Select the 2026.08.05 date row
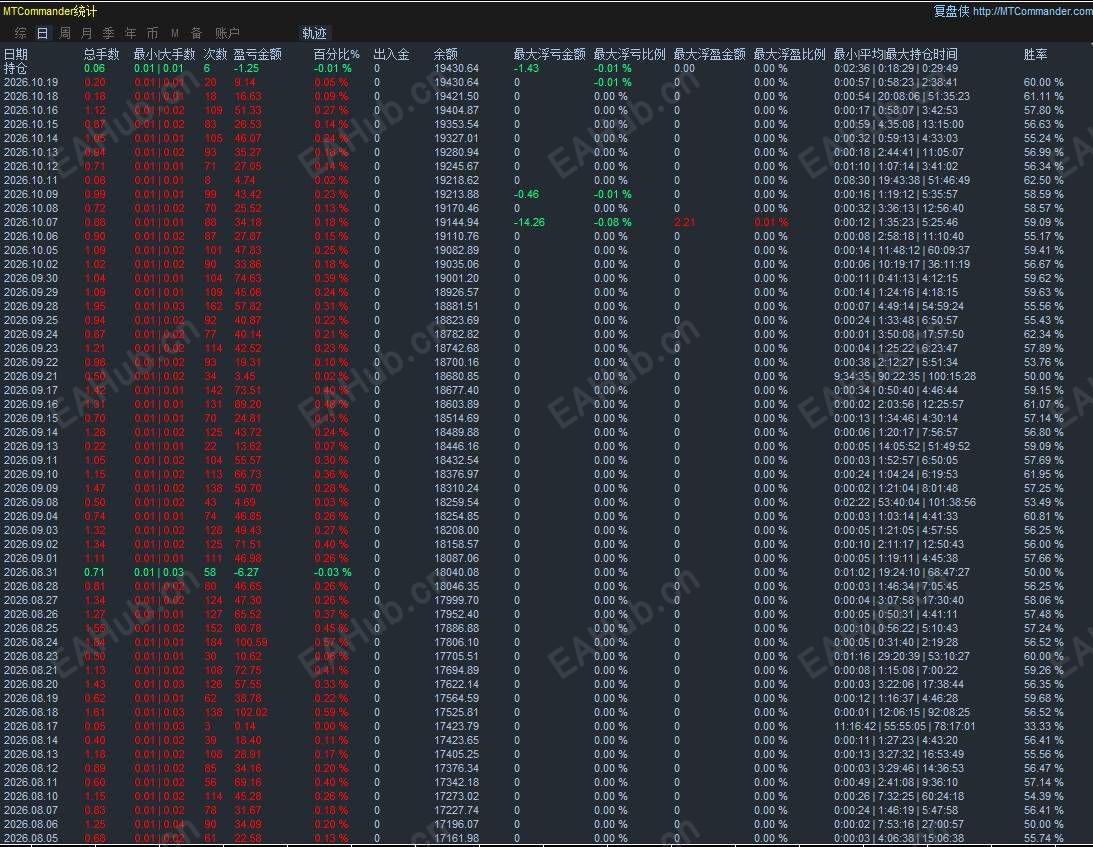The width and height of the screenshot is (1093, 847). 31,839
